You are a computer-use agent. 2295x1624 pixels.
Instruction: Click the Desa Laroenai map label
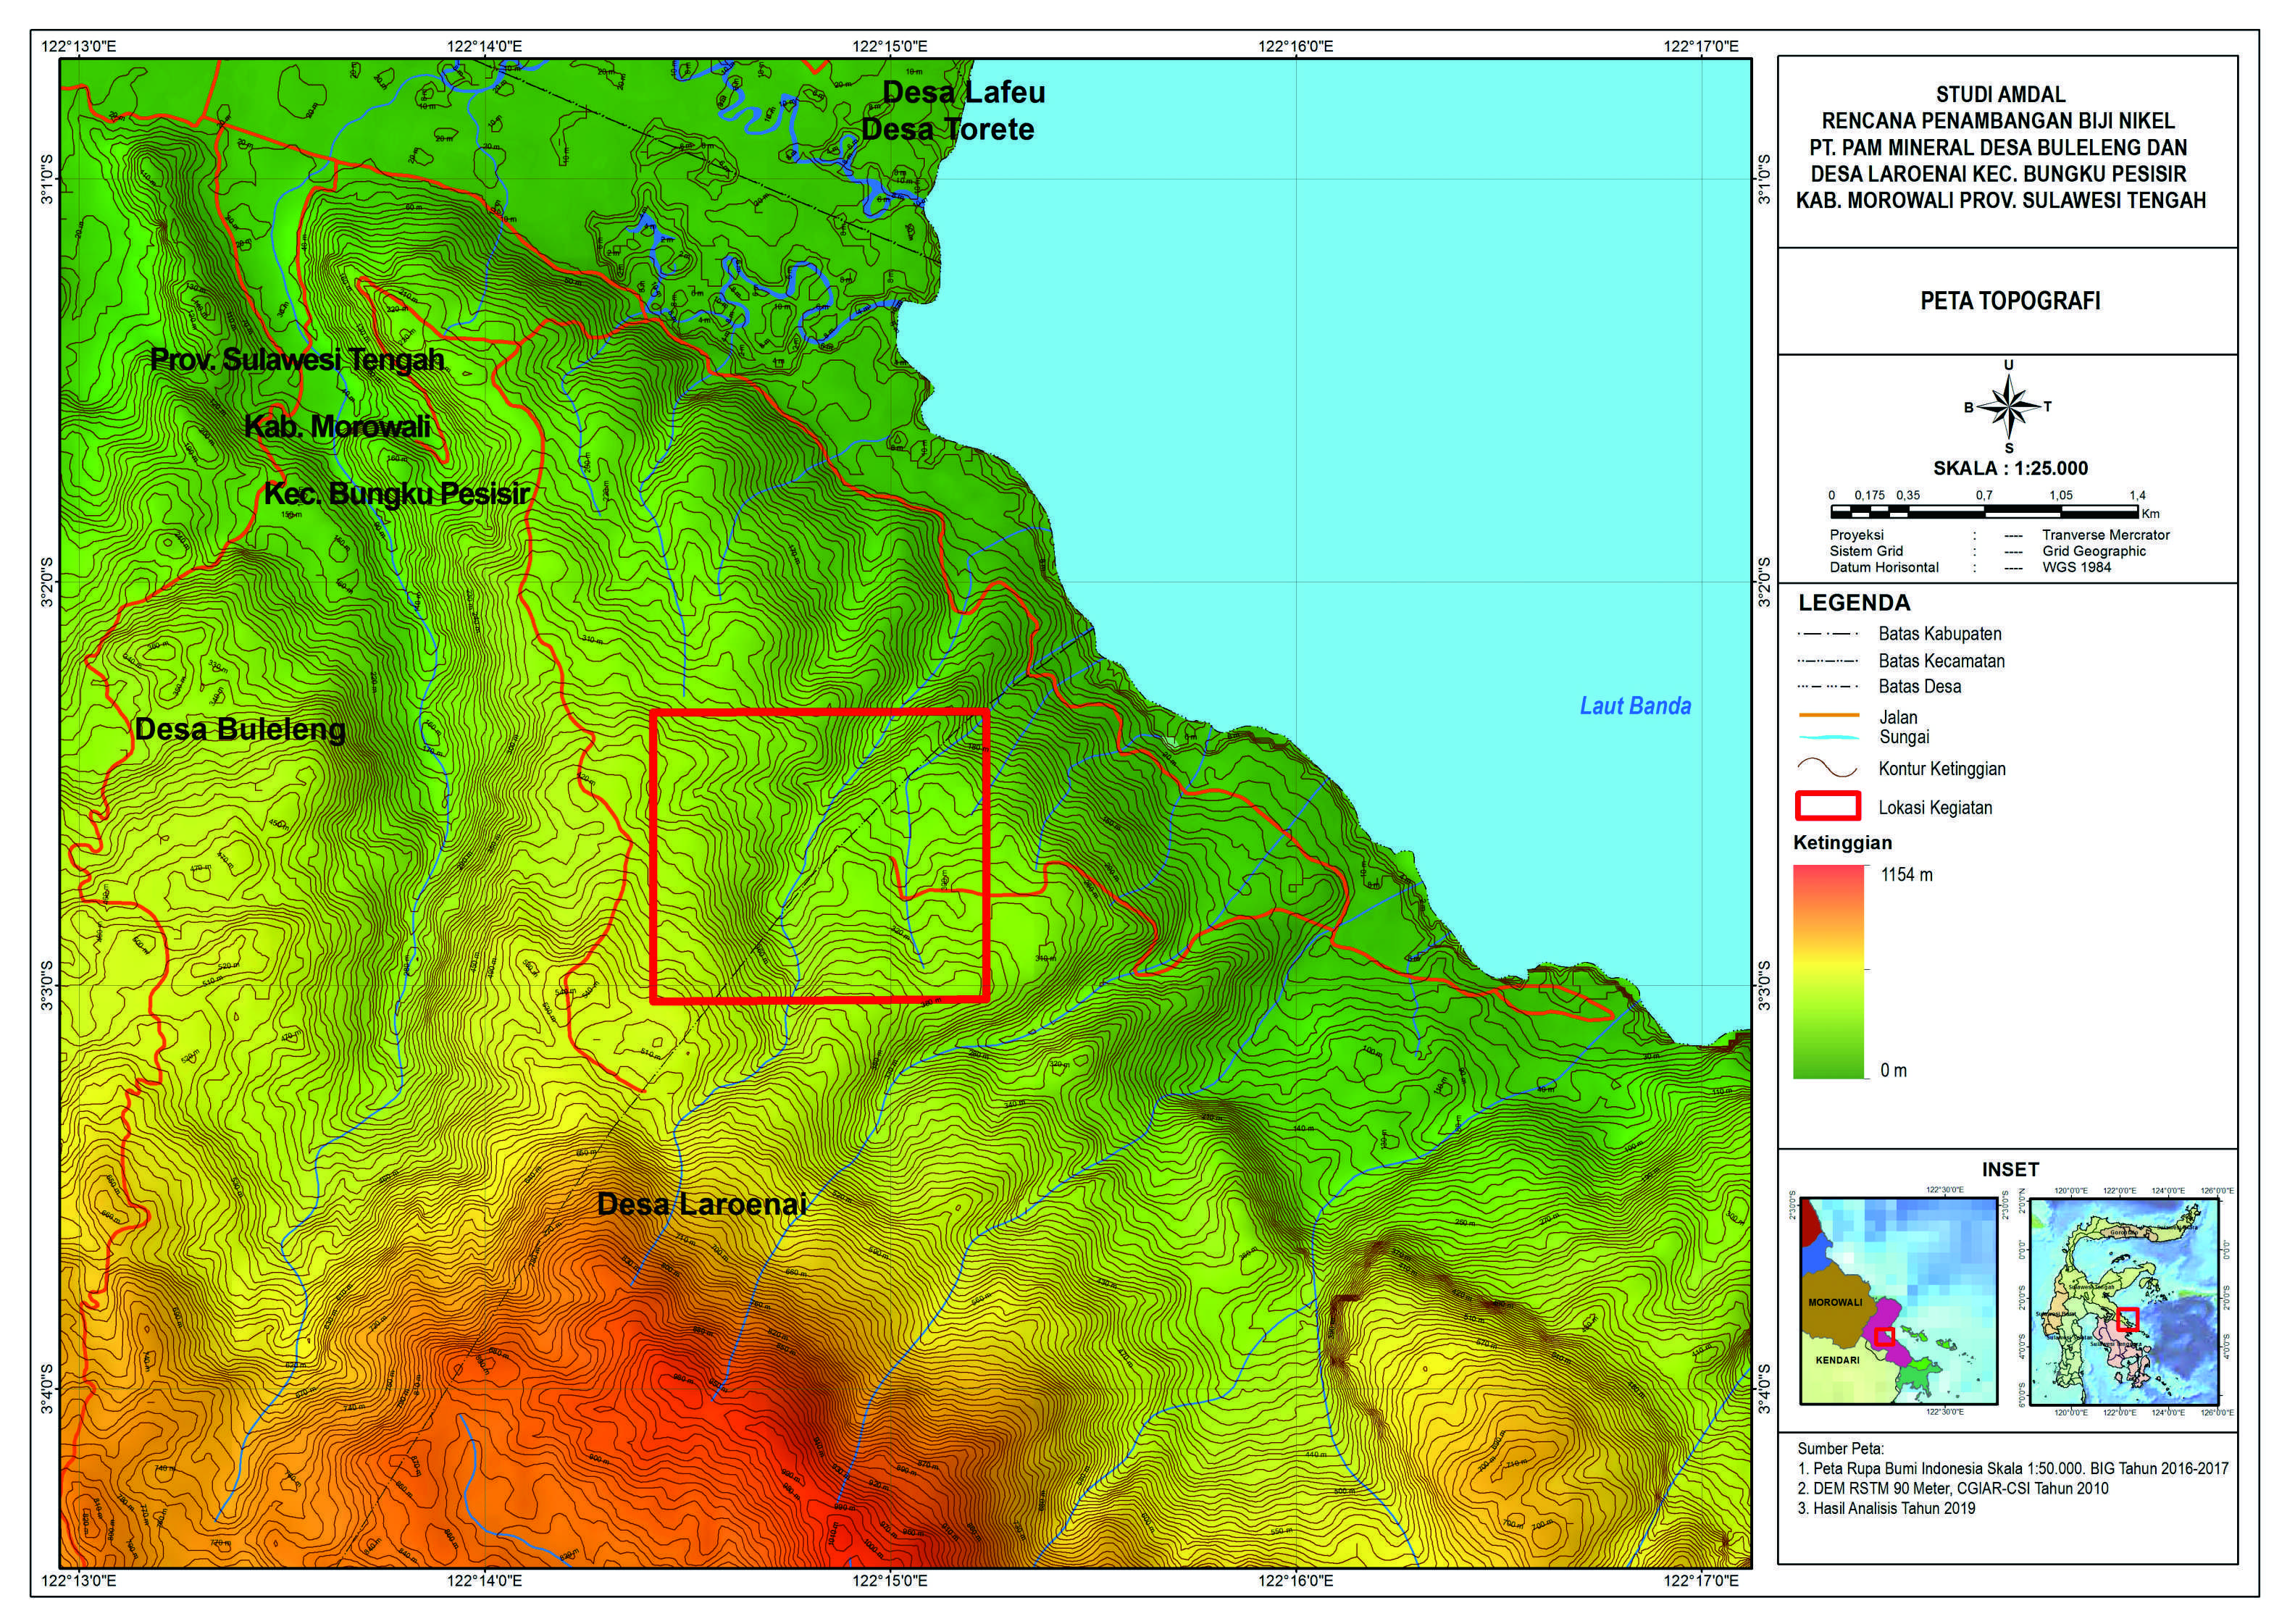pos(702,1204)
